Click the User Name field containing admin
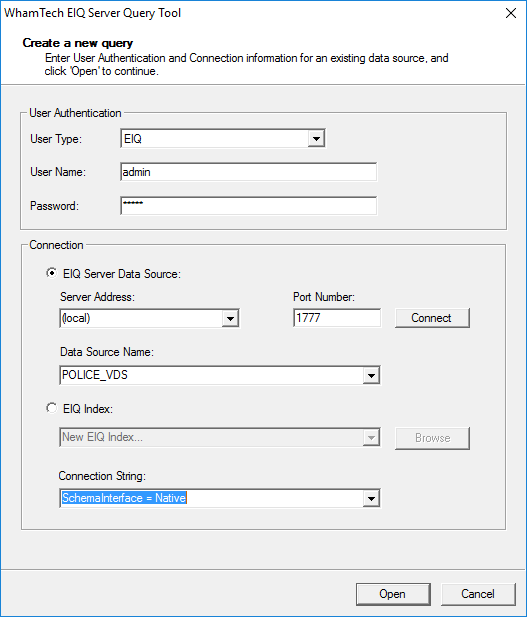Image resolution: width=527 pixels, height=617 pixels. click(248, 172)
